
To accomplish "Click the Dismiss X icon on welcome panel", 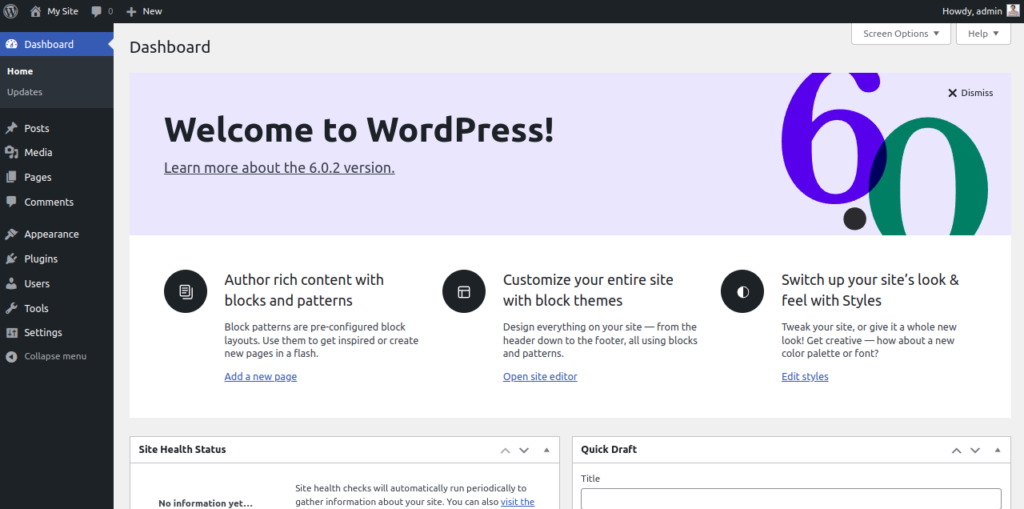I will 952,93.
